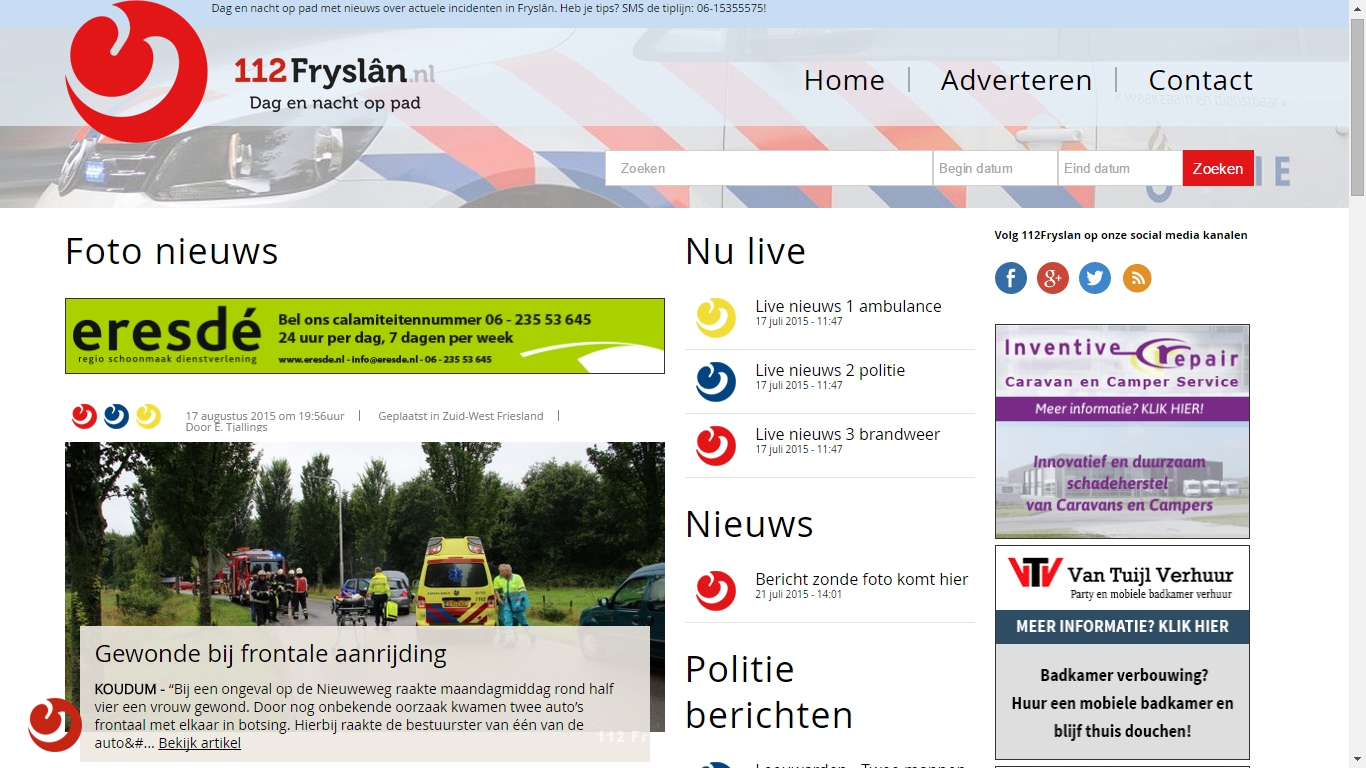Open the Eind datum date field
The height and width of the screenshot is (768, 1366).
coord(1119,168)
